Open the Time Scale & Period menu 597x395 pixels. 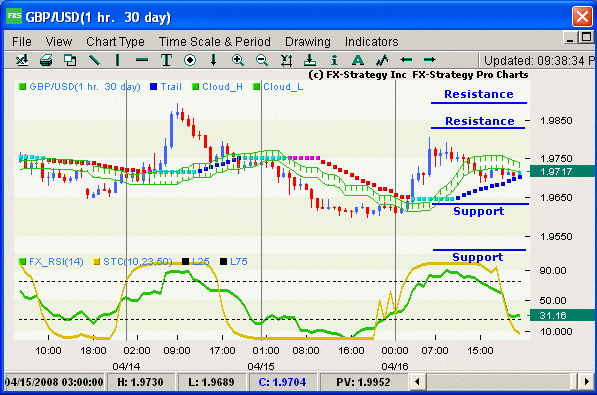(x=215, y=42)
